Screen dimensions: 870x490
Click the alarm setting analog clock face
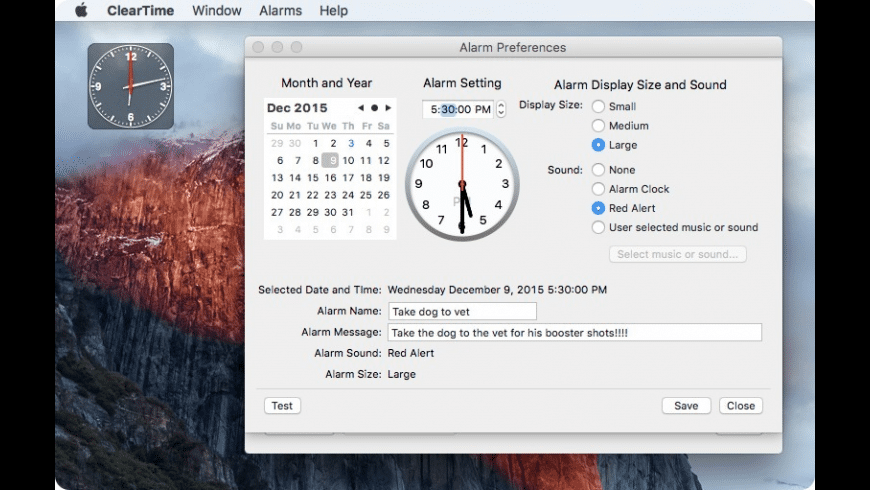[x=462, y=185]
